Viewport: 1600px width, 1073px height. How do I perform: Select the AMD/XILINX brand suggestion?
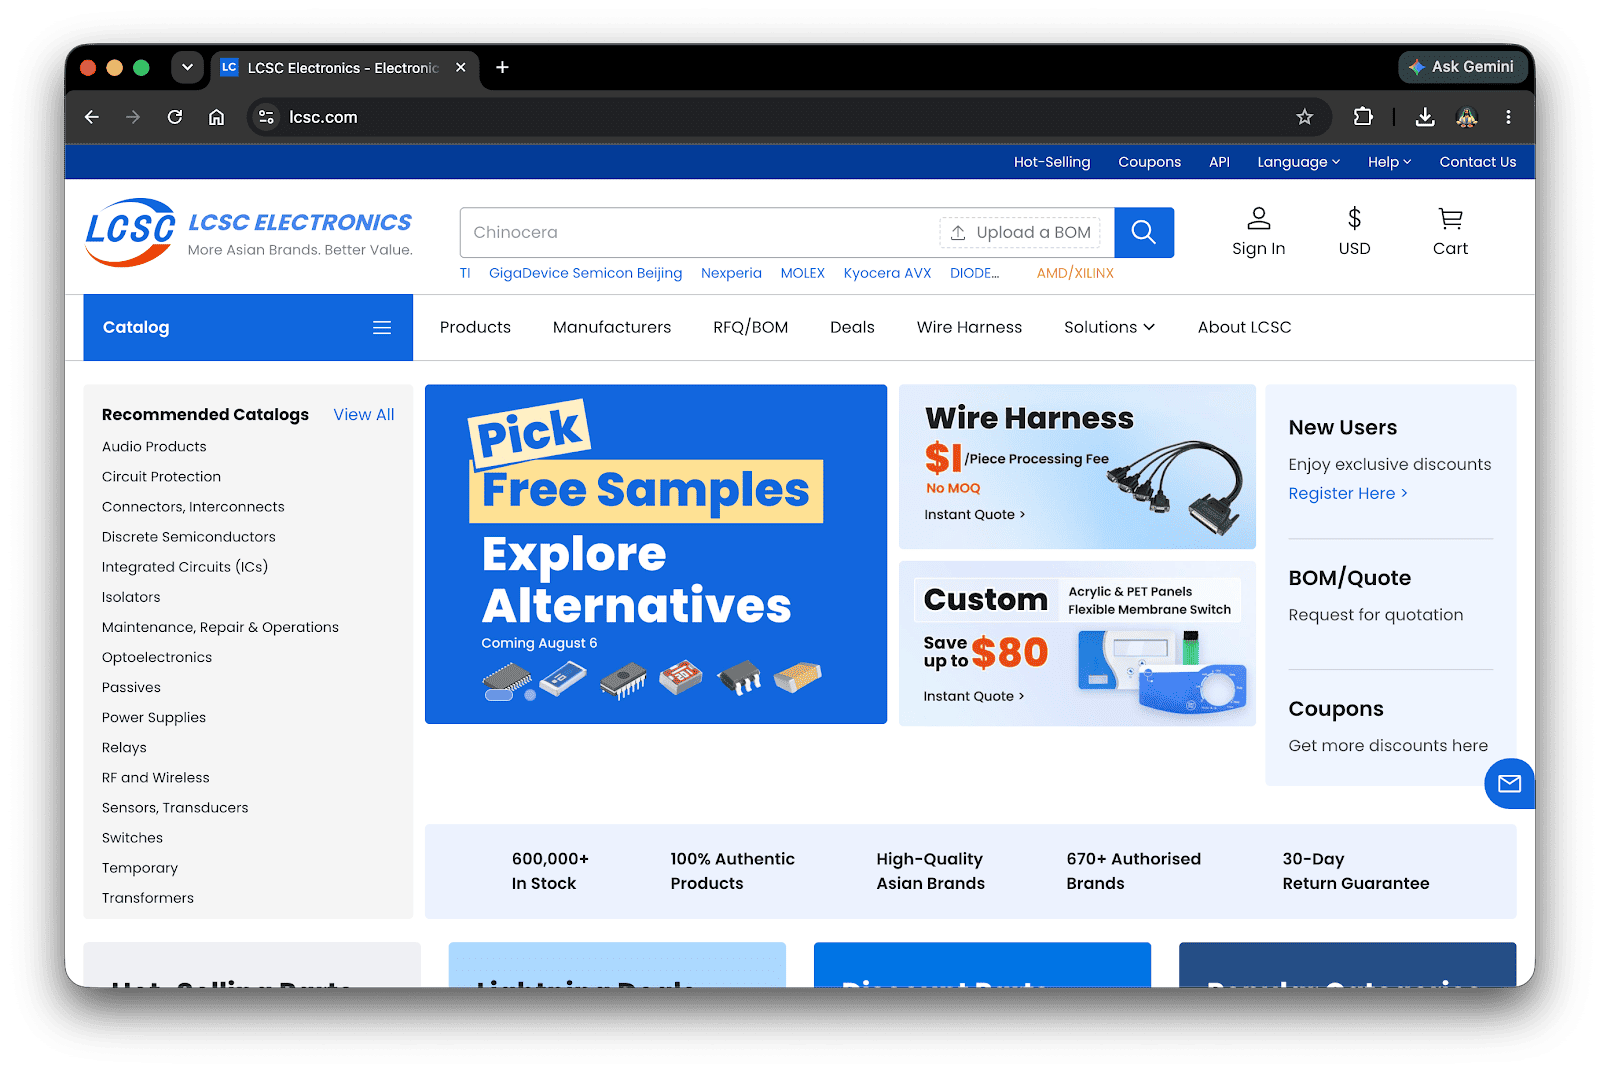(1075, 273)
